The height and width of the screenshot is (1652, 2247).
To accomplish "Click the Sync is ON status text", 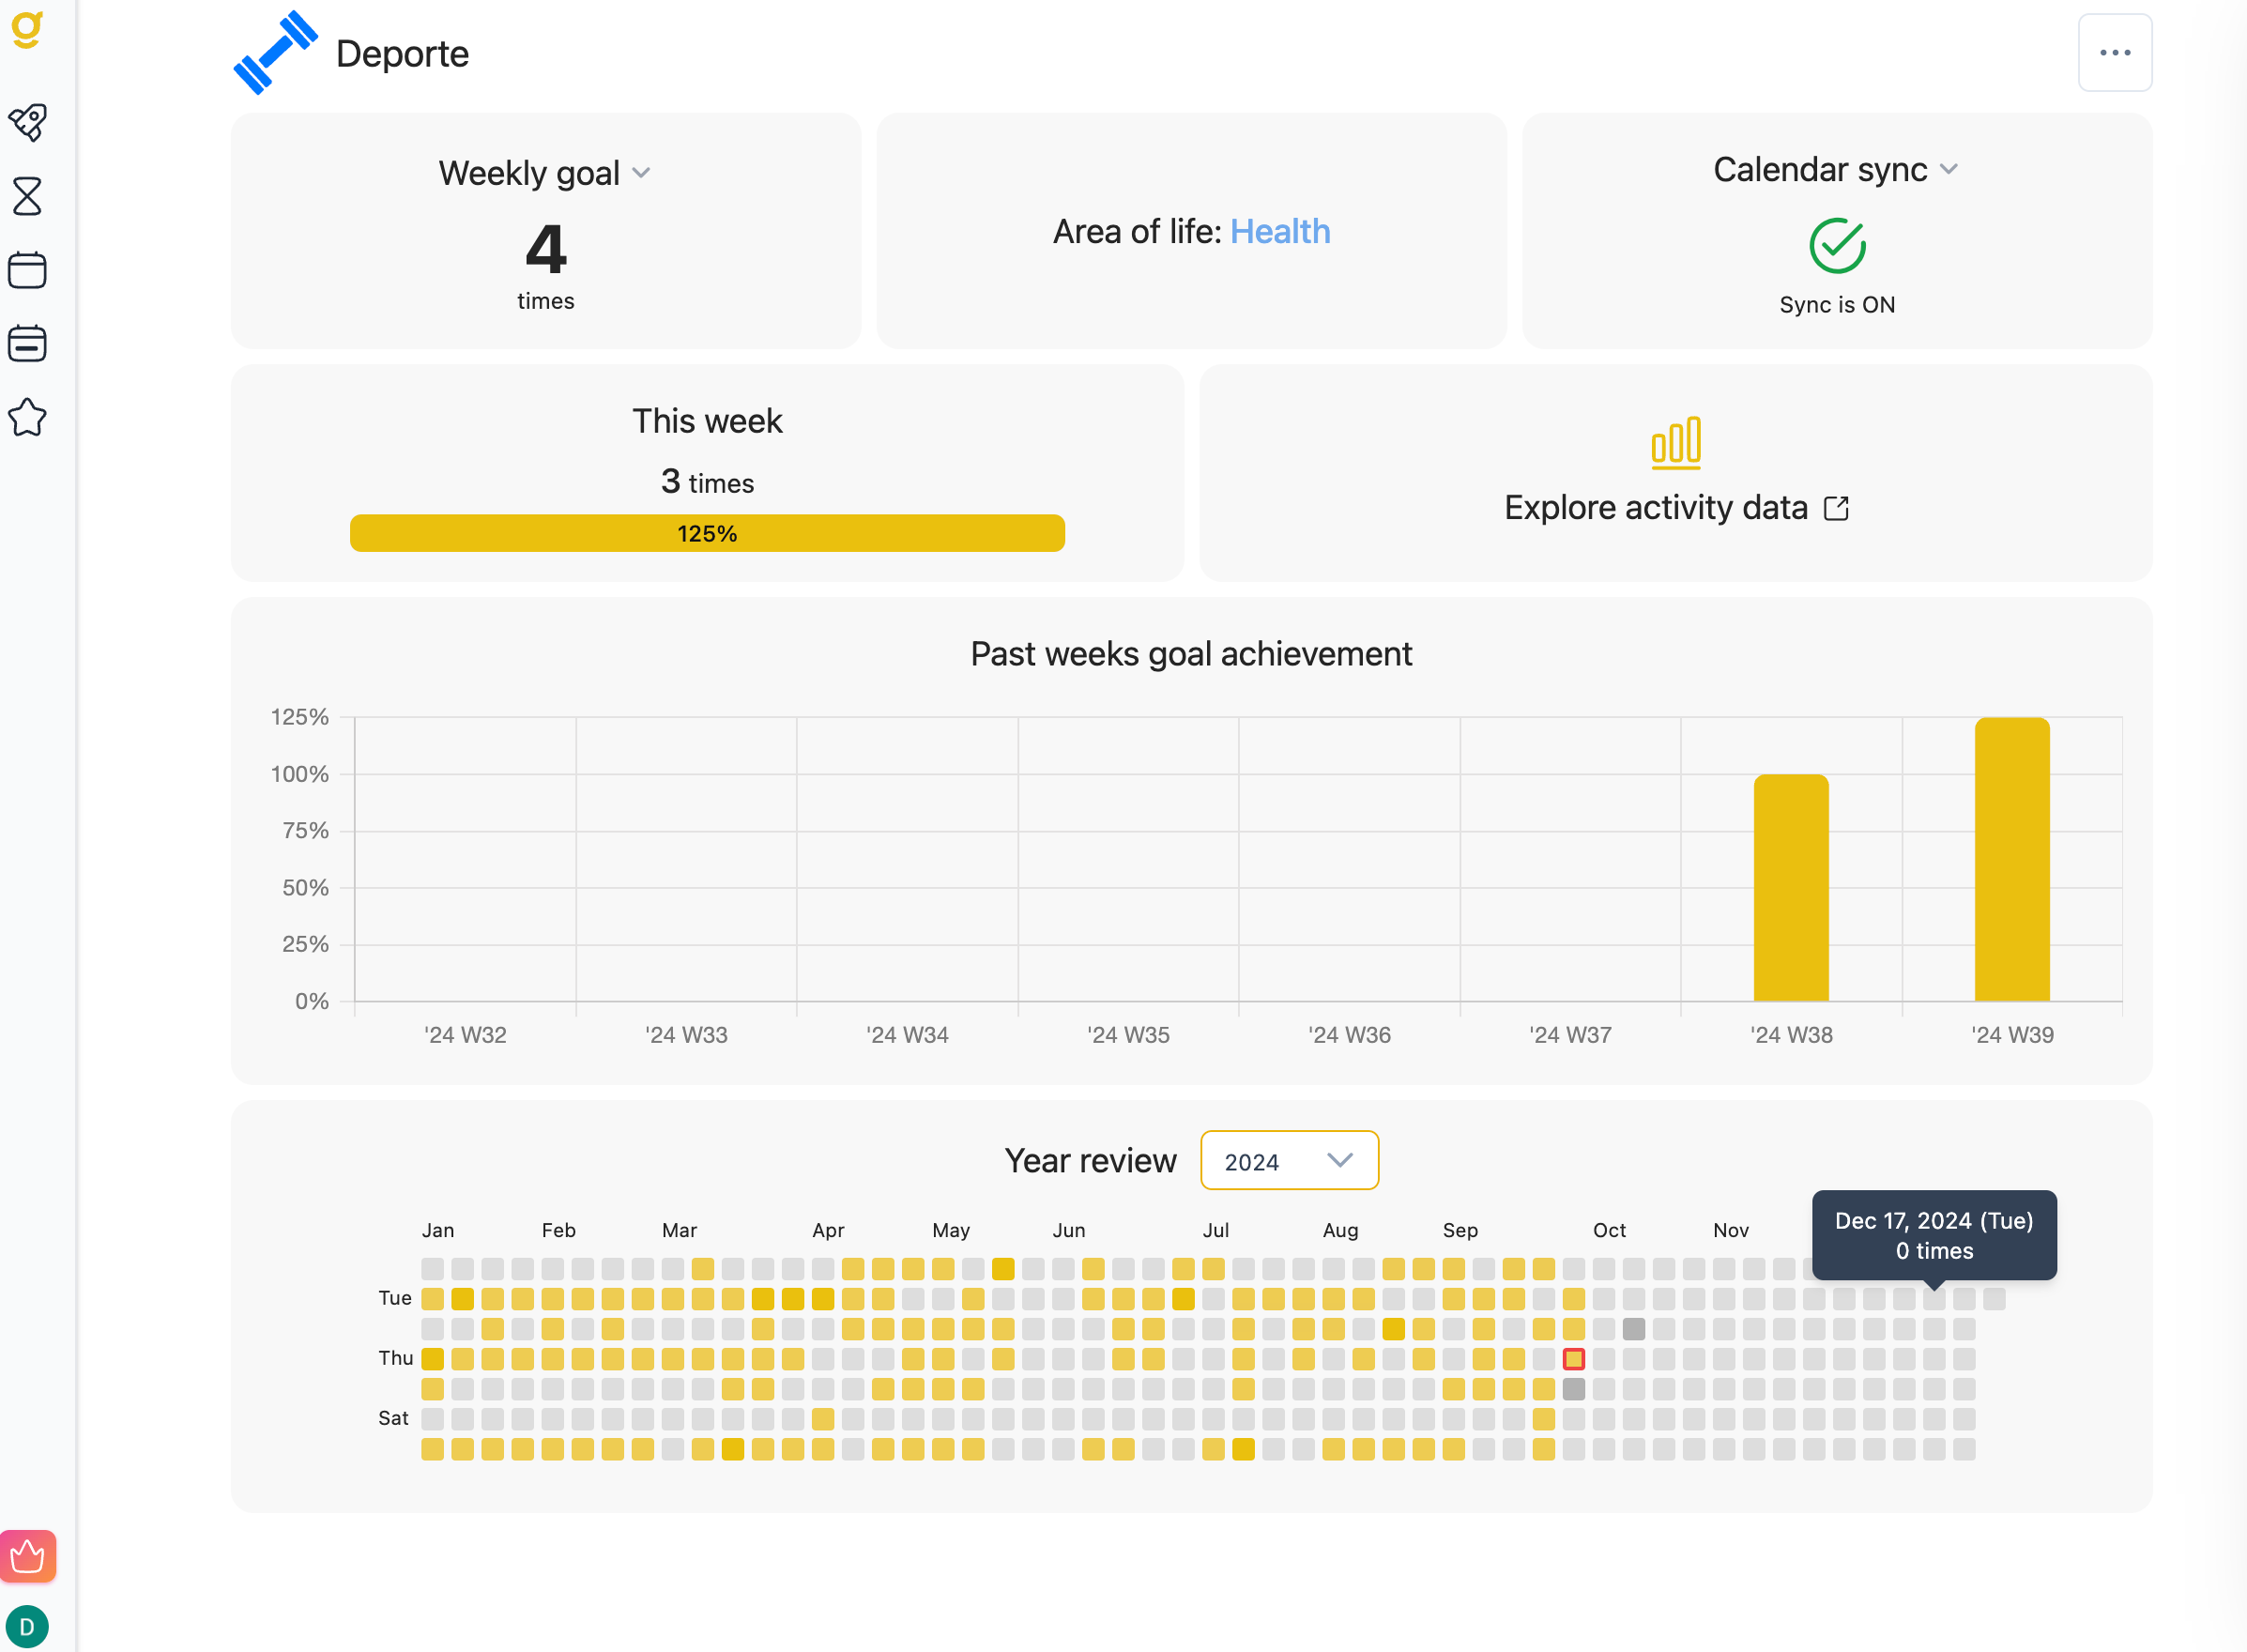I will (1837, 305).
